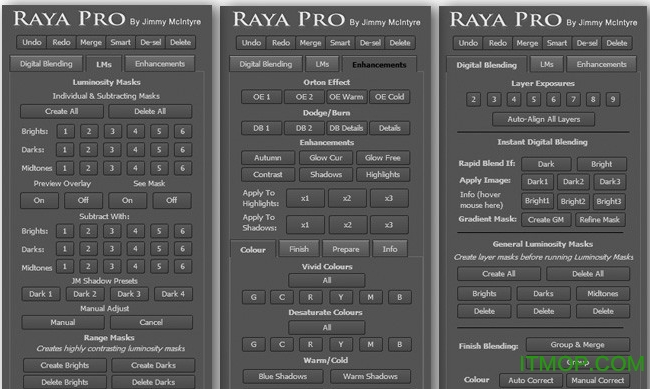Open the Prepare sub-tab
This screenshot has height=389, width=650.
(x=346, y=249)
